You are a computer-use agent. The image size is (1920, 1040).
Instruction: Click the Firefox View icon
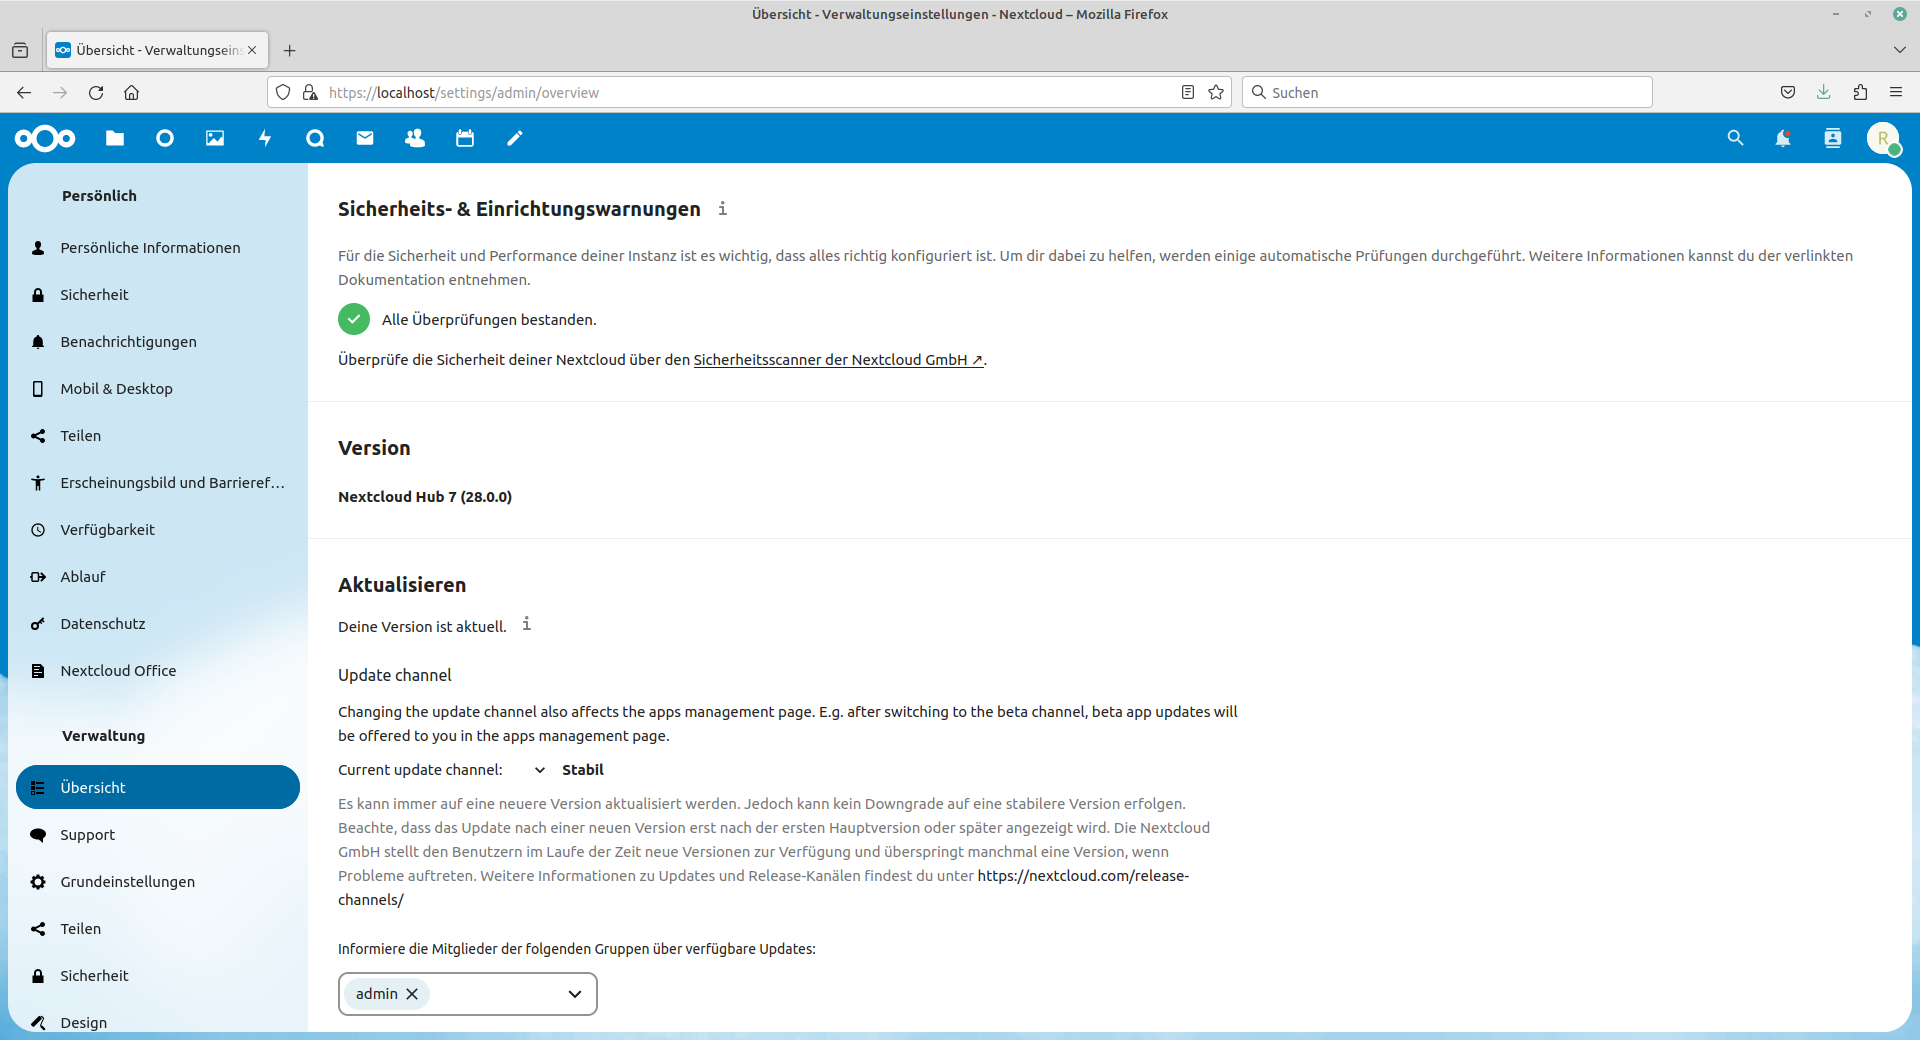pyautogui.click(x=20, y=50)
